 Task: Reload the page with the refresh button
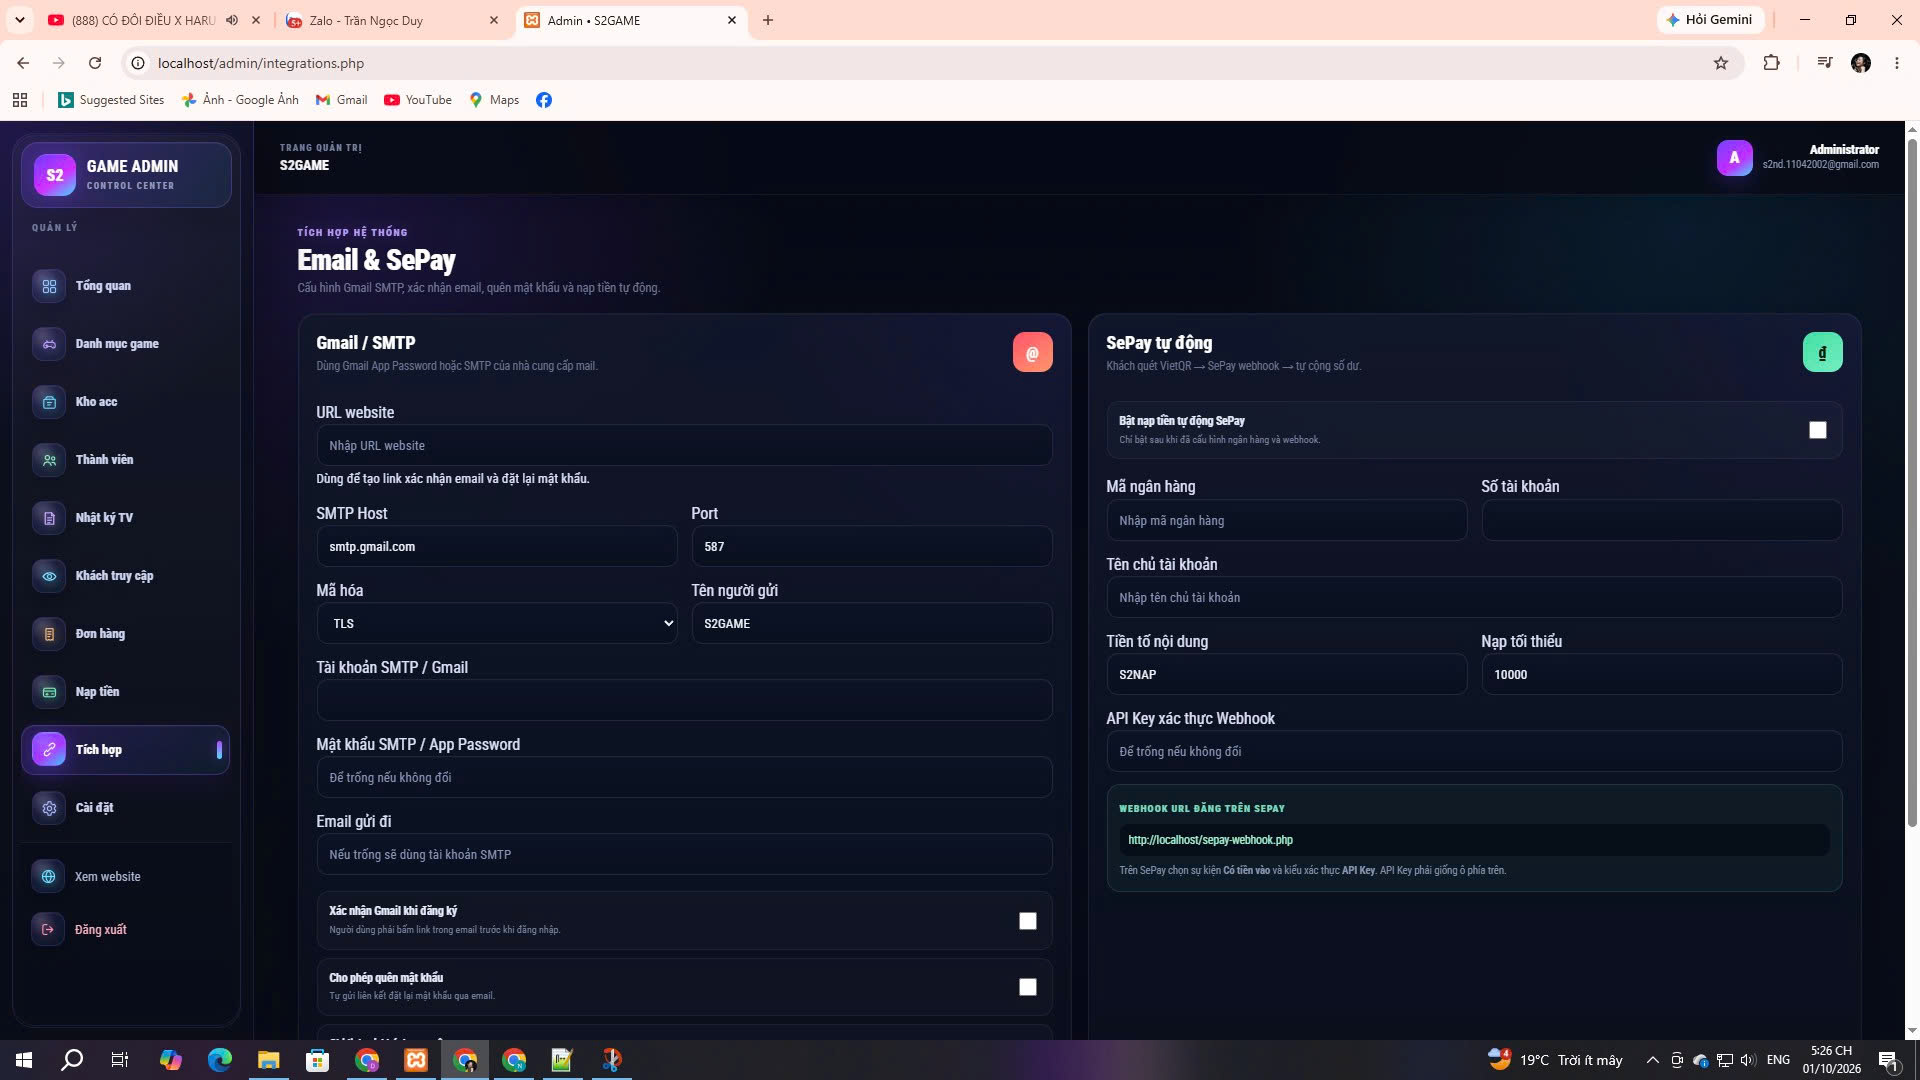click(95, 63)
